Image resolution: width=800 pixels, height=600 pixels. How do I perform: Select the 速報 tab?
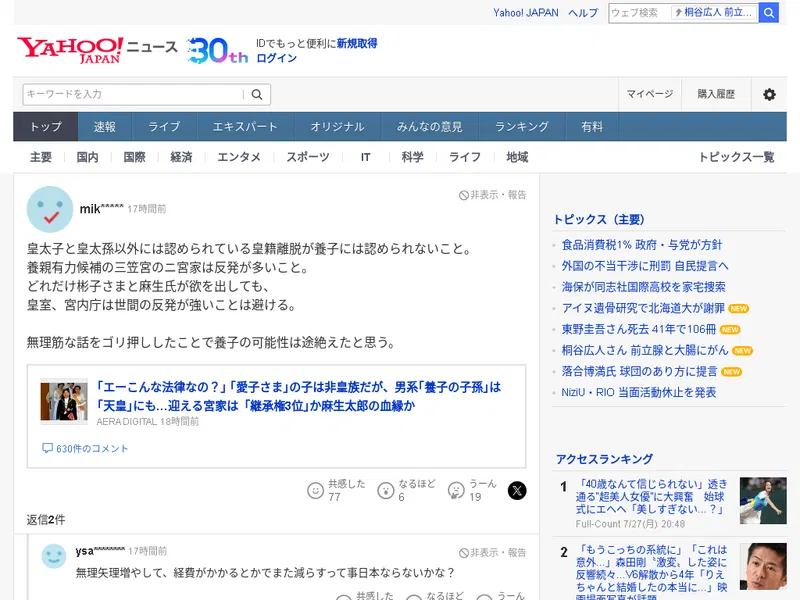coord(105,127)
